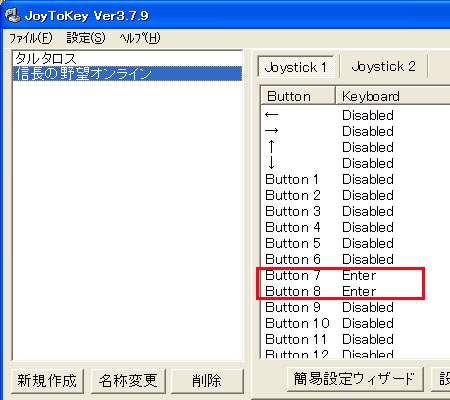Select the Button 9 row
Image resolution: width=450 pixels, height=400 pixels.
tap(355, 307)
